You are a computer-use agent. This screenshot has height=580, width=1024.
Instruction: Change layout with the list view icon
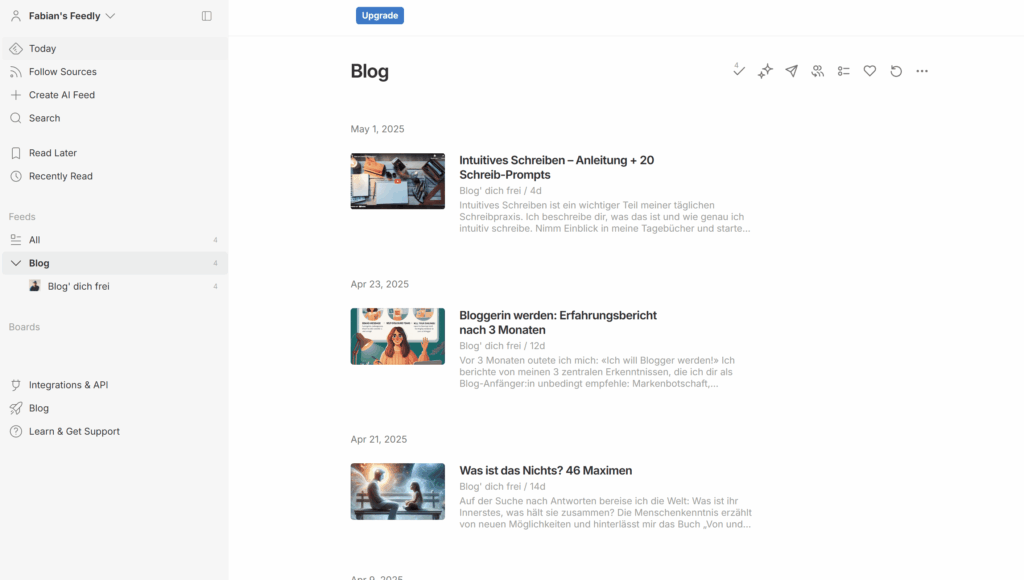844,71
